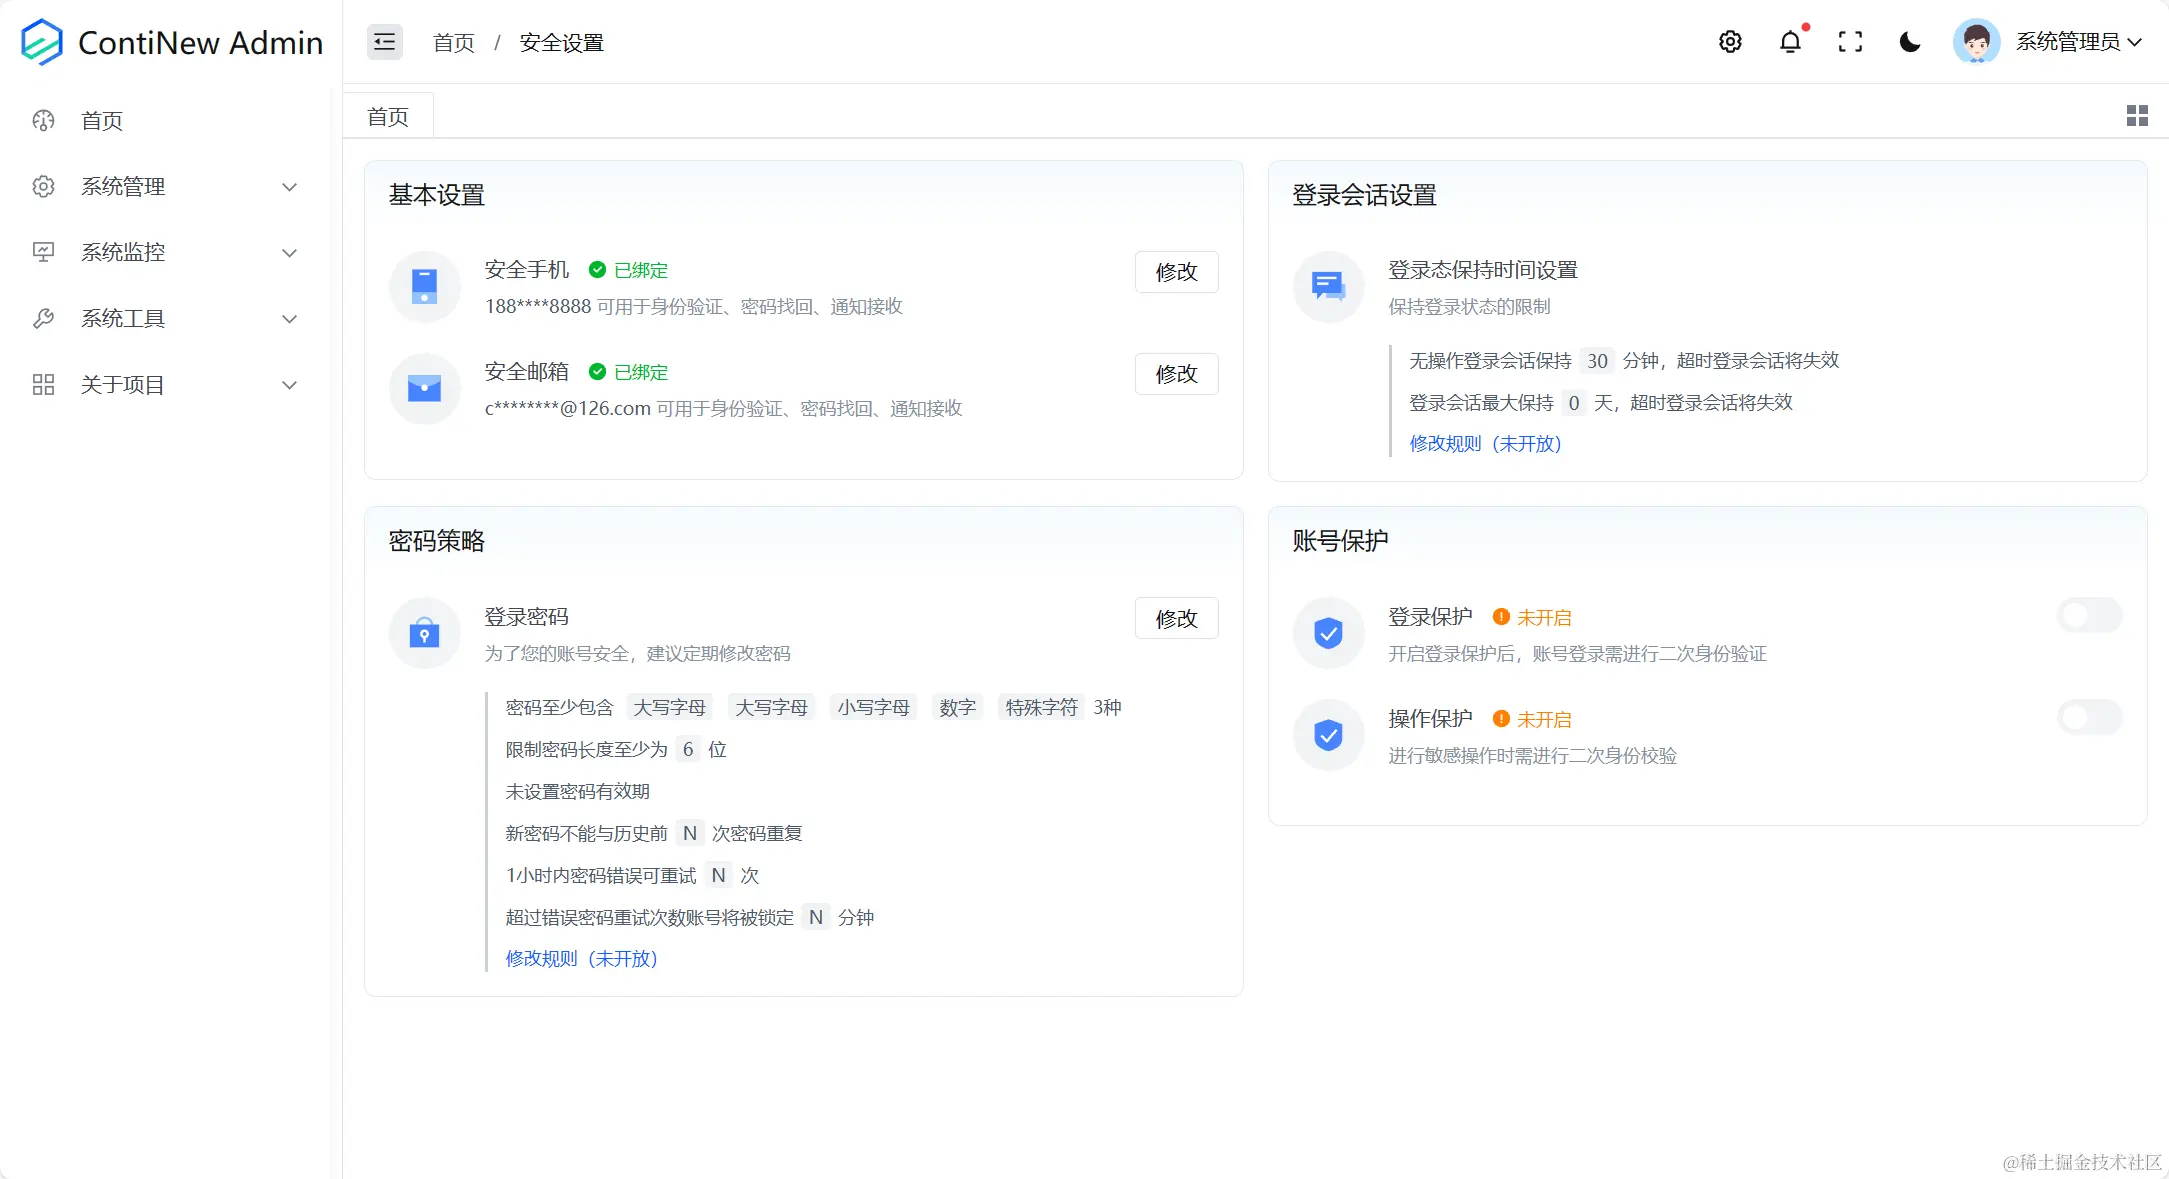Click the notification bell icon
Viewport: 2169px width, 1179px height.
pyautogui.click(x=1790, y=42)
